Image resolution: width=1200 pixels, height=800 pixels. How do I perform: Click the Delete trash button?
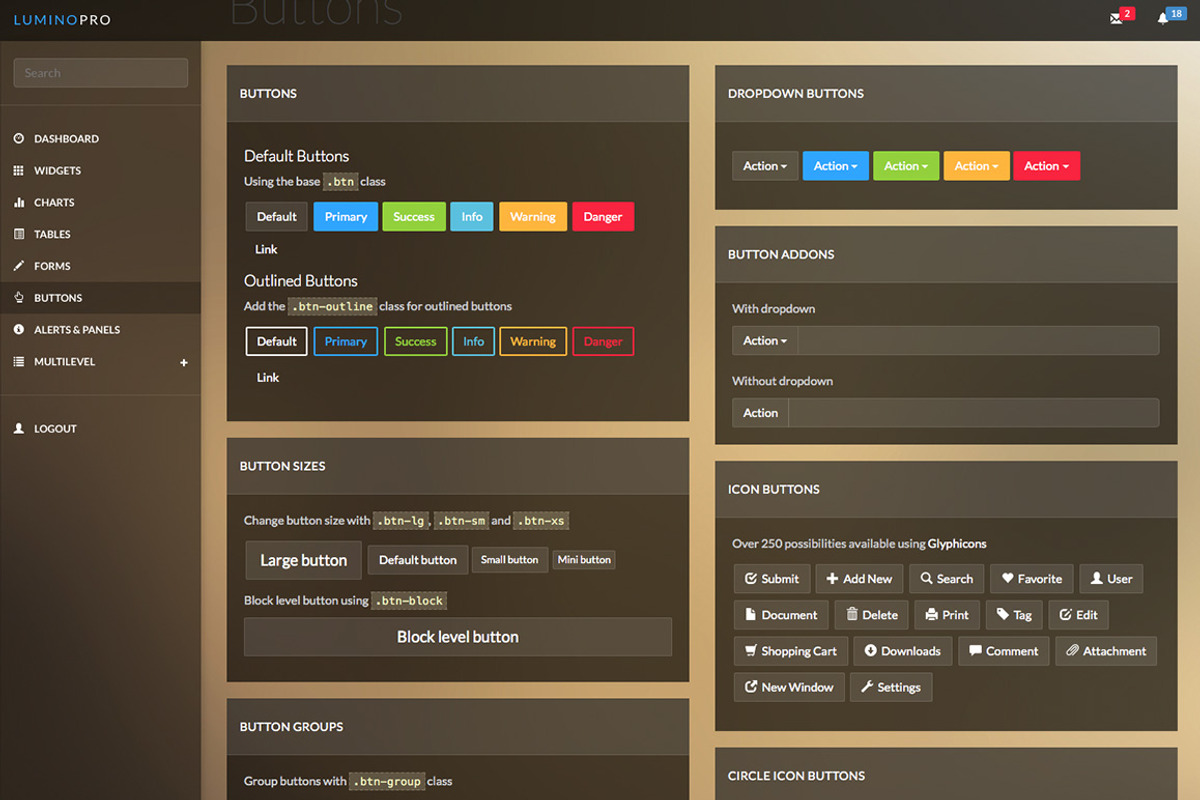[871, 615]
